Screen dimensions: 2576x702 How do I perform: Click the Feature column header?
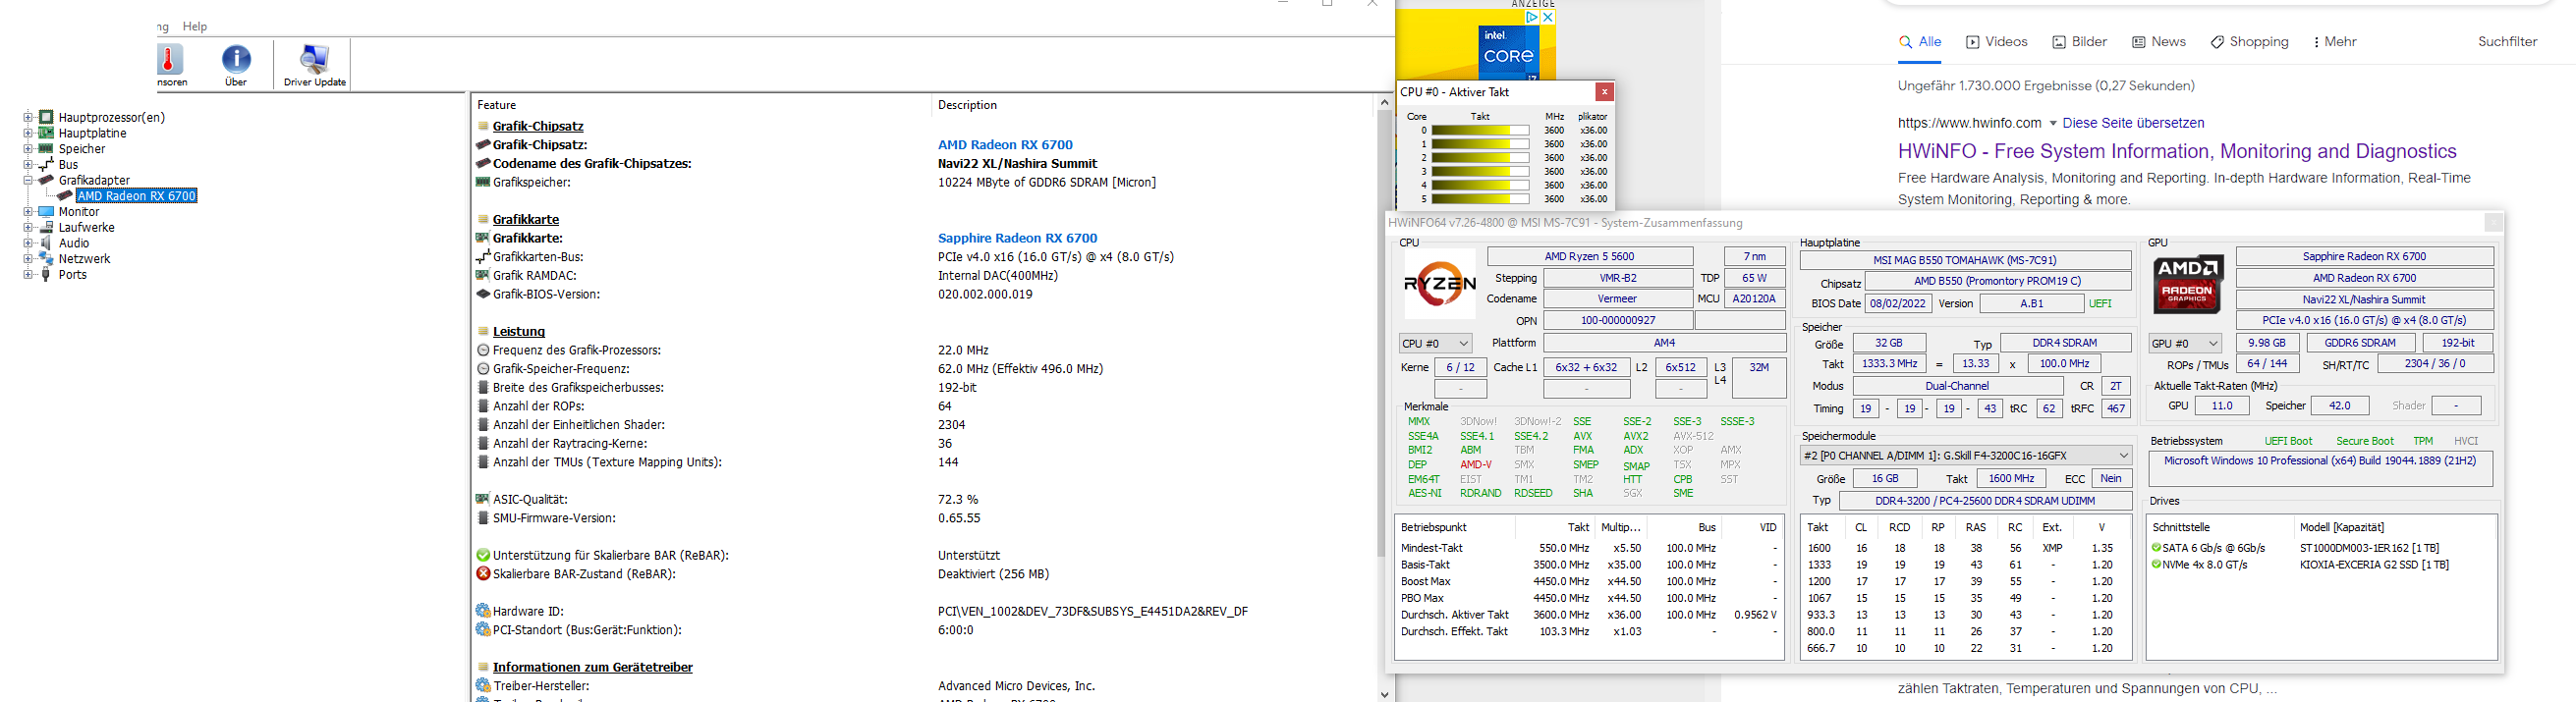[x=701, y=105]
